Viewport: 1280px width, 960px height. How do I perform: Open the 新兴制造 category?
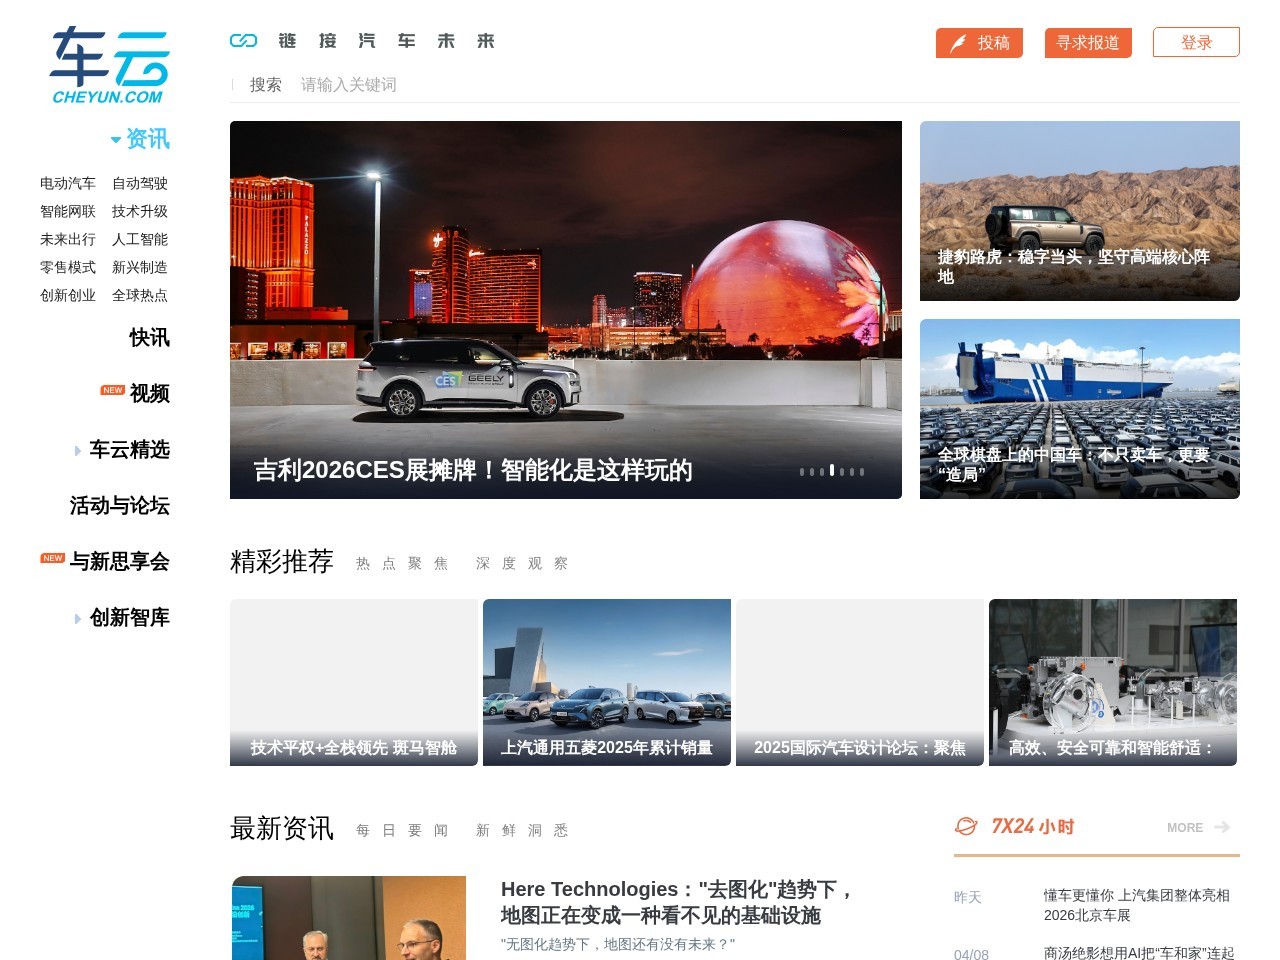click(x=140, y=267)
